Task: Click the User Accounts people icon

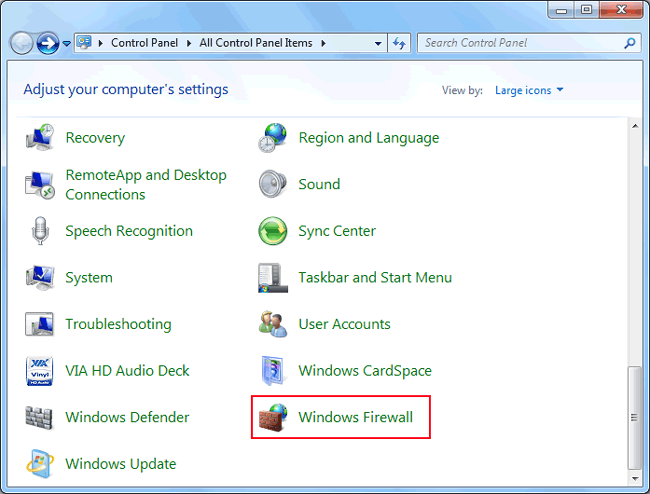Action: coord(273,324)
